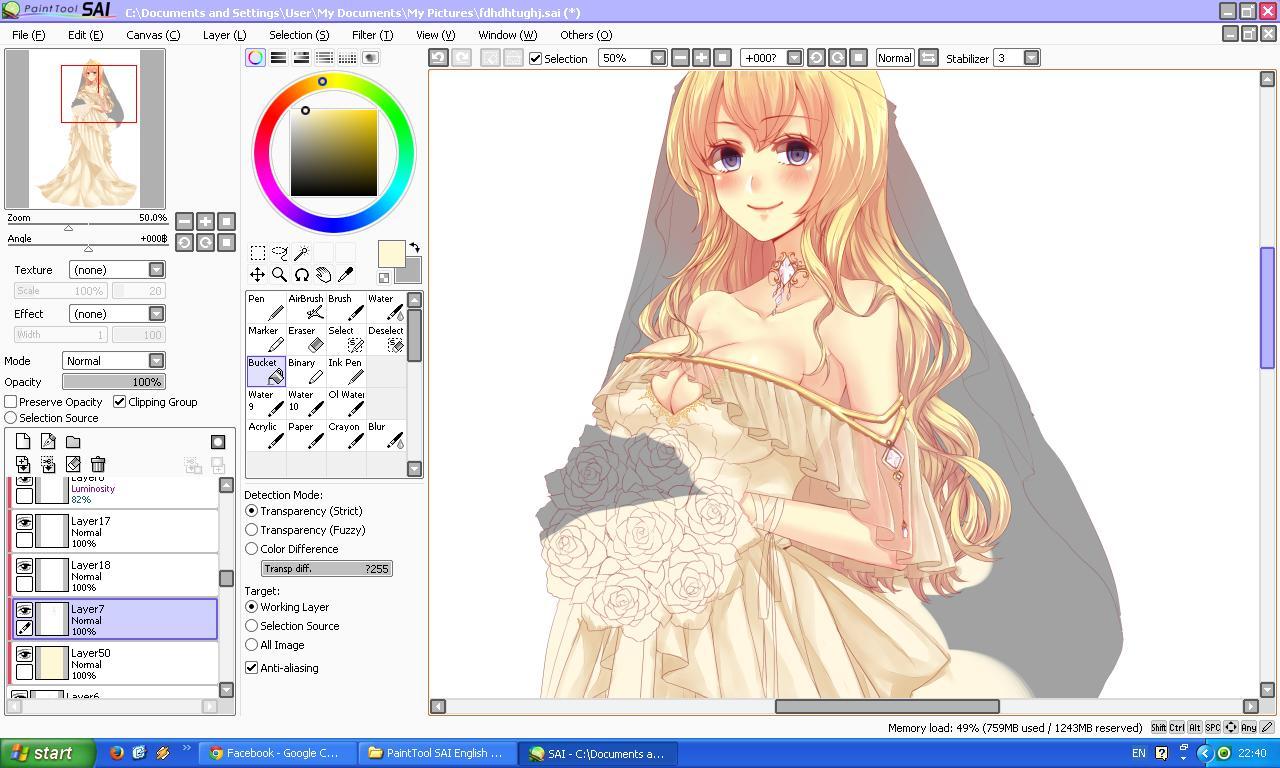Click the Undo button in canvas toolbar
Viewport: 1280px width, 768px height.
click(x=438, y=58)
